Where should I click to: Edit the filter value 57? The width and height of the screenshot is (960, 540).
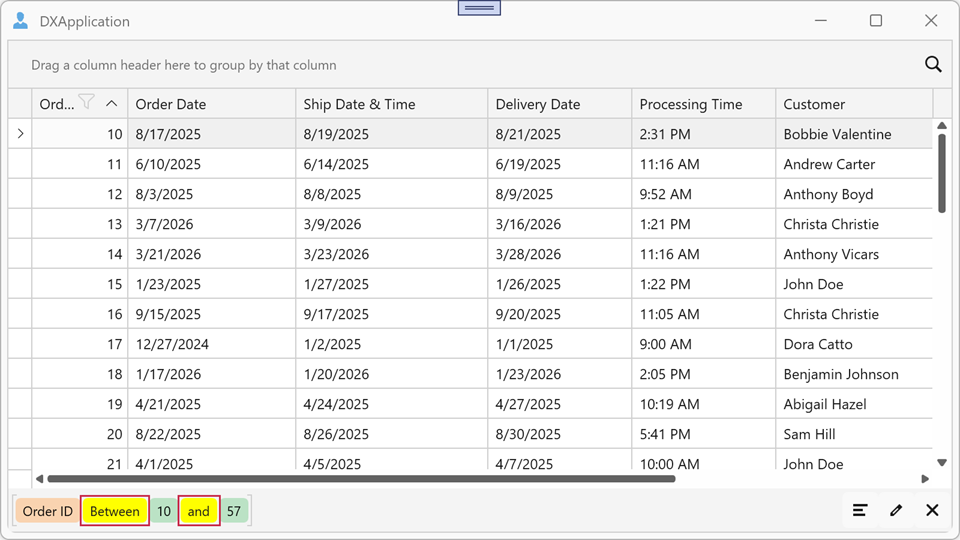click(x=234, y=511)
